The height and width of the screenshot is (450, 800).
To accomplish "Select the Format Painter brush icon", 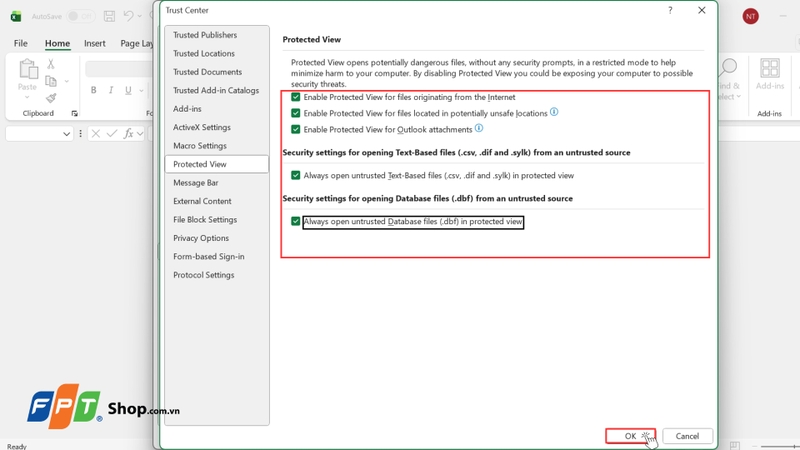I will coord(51,98).
